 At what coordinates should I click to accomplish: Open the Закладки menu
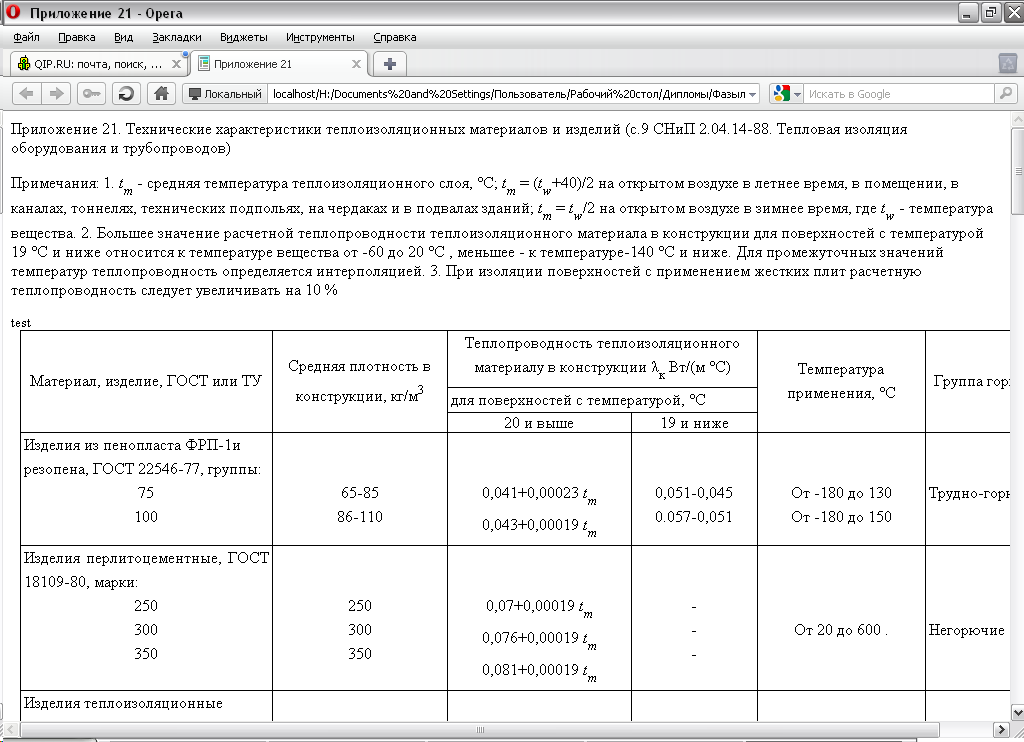tap(177, 37)
